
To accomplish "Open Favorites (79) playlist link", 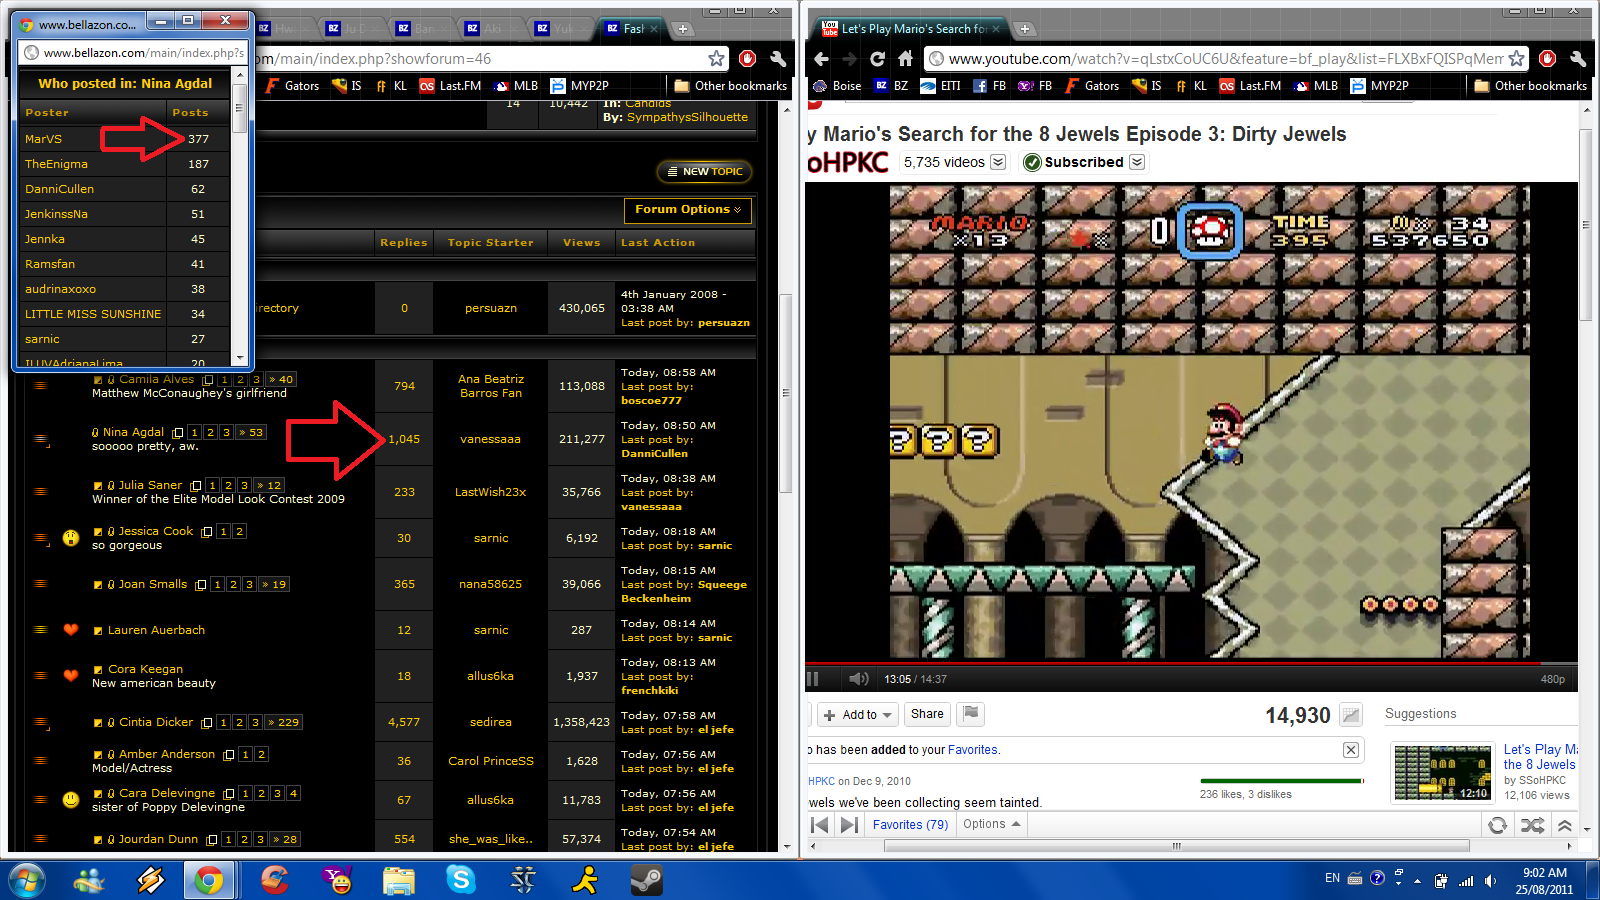I will [x=910, y=825].
